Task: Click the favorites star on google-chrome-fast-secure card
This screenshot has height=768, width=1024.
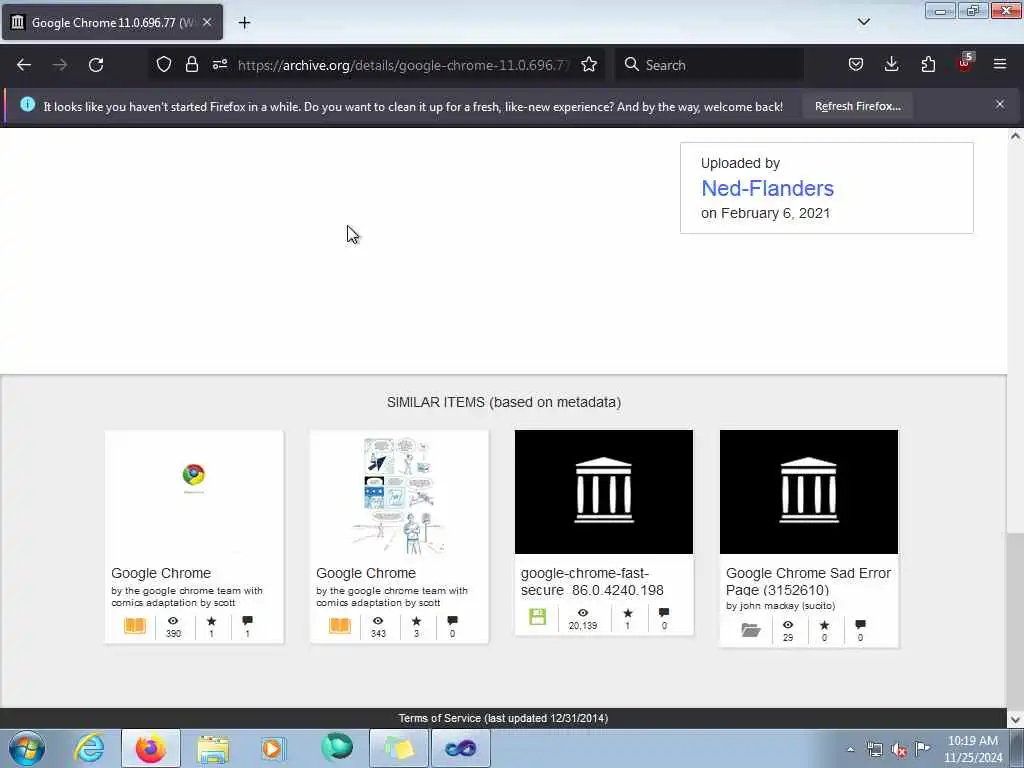Action: (x=628, y=613)
